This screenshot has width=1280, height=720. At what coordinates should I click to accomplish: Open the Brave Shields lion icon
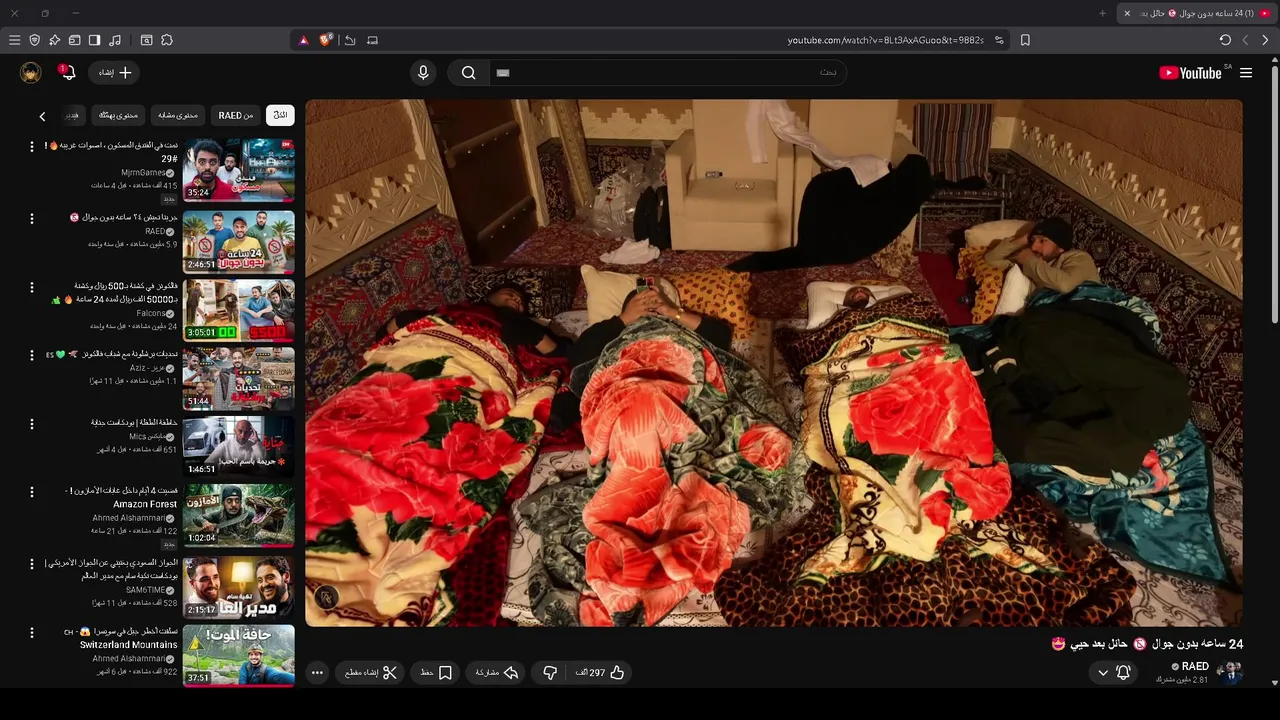pyautogui.click(x=325, y=40)
